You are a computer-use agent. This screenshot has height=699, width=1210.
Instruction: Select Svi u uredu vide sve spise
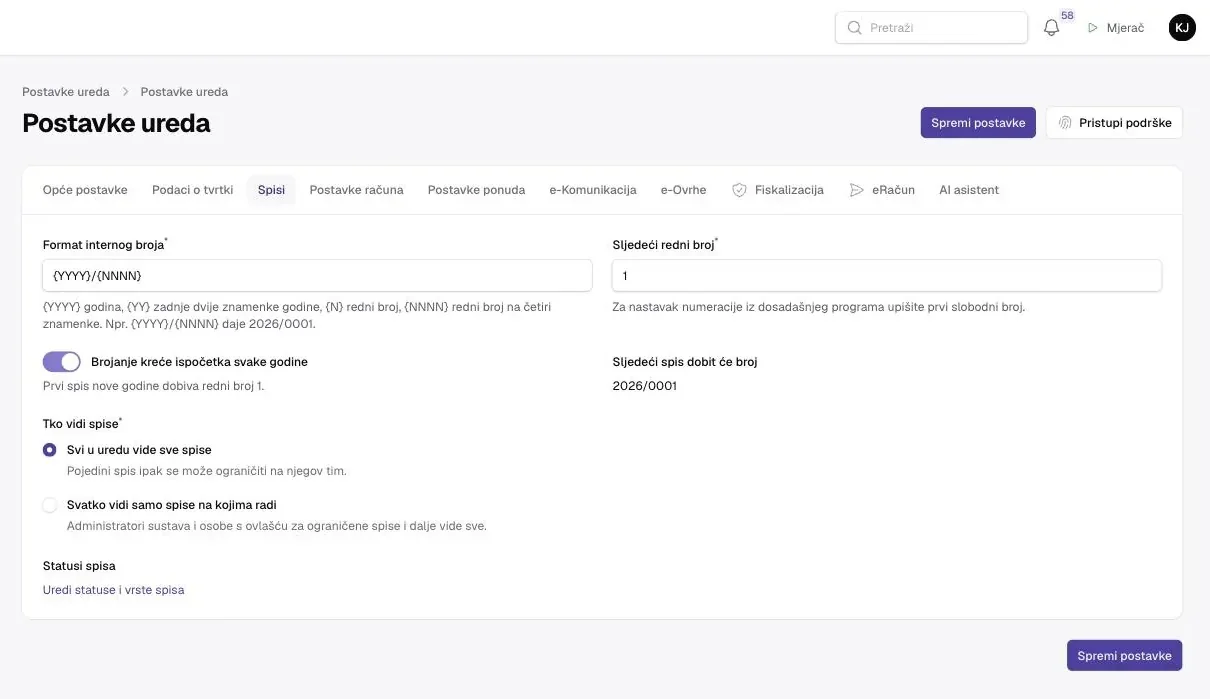50,450
